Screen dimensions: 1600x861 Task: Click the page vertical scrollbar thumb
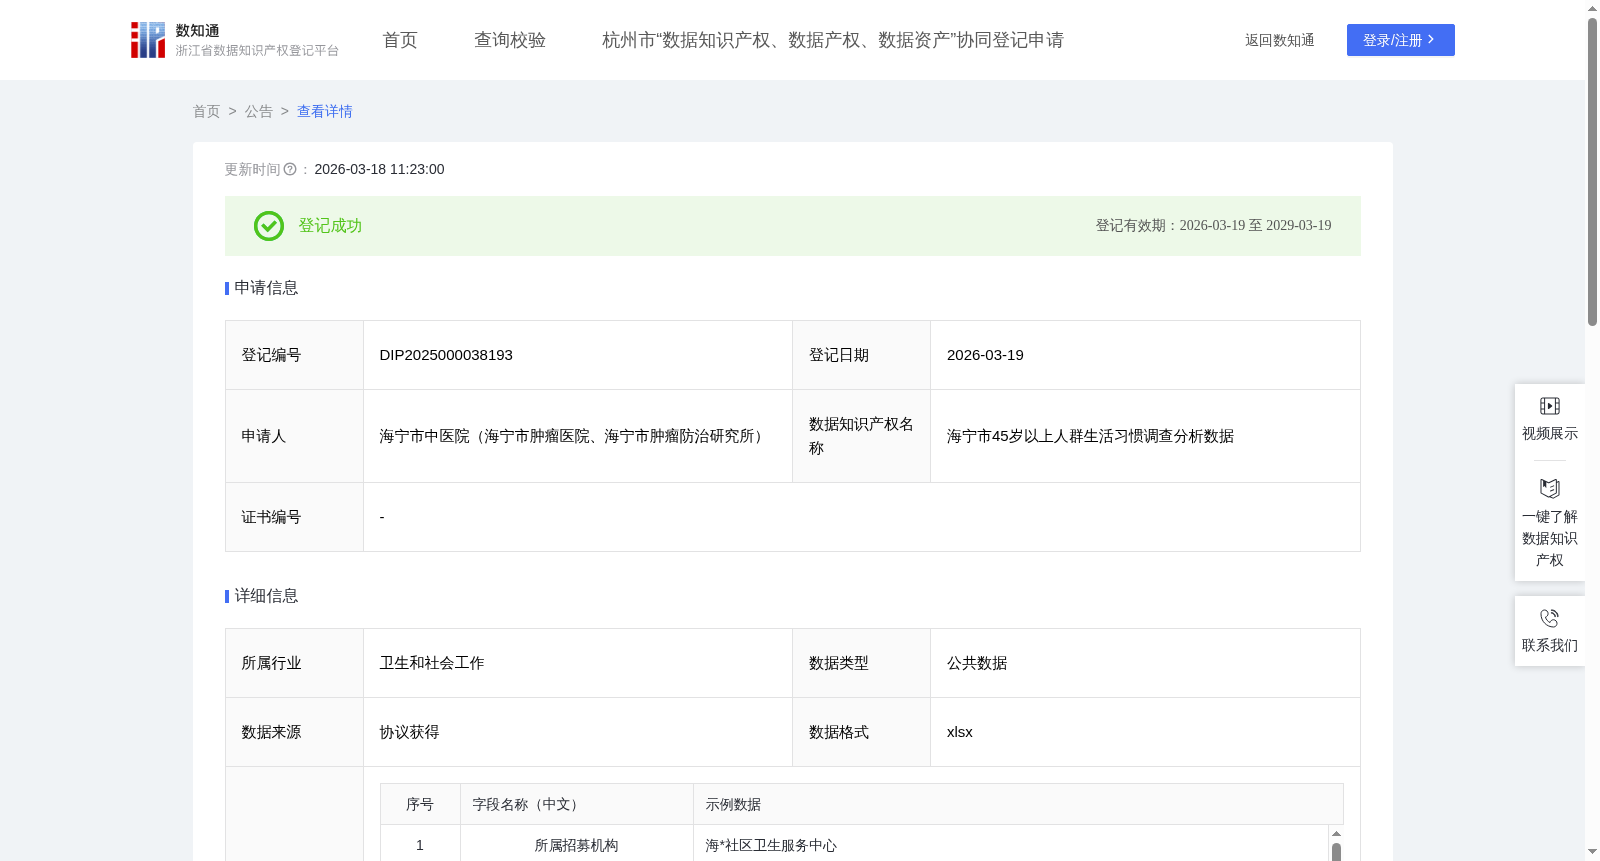click(1592, 172)
